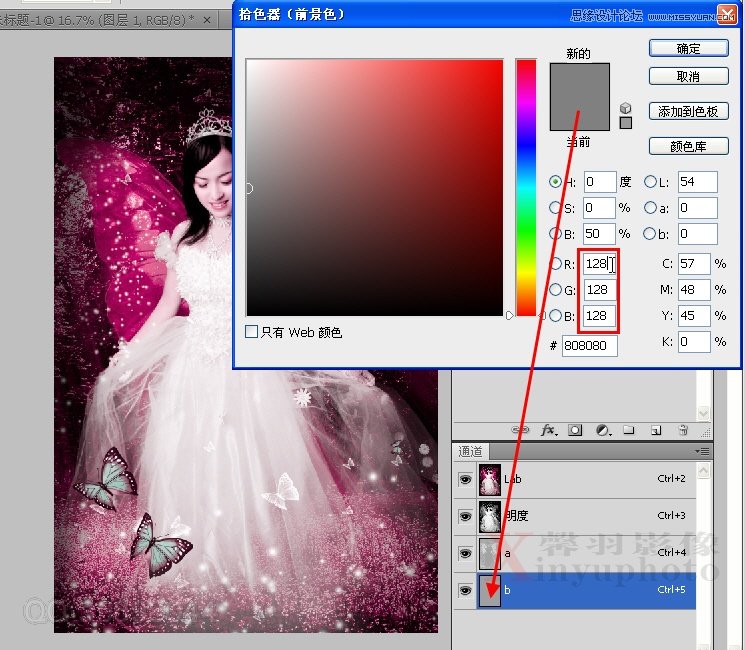Close the color picker dialog

(726, 14)
